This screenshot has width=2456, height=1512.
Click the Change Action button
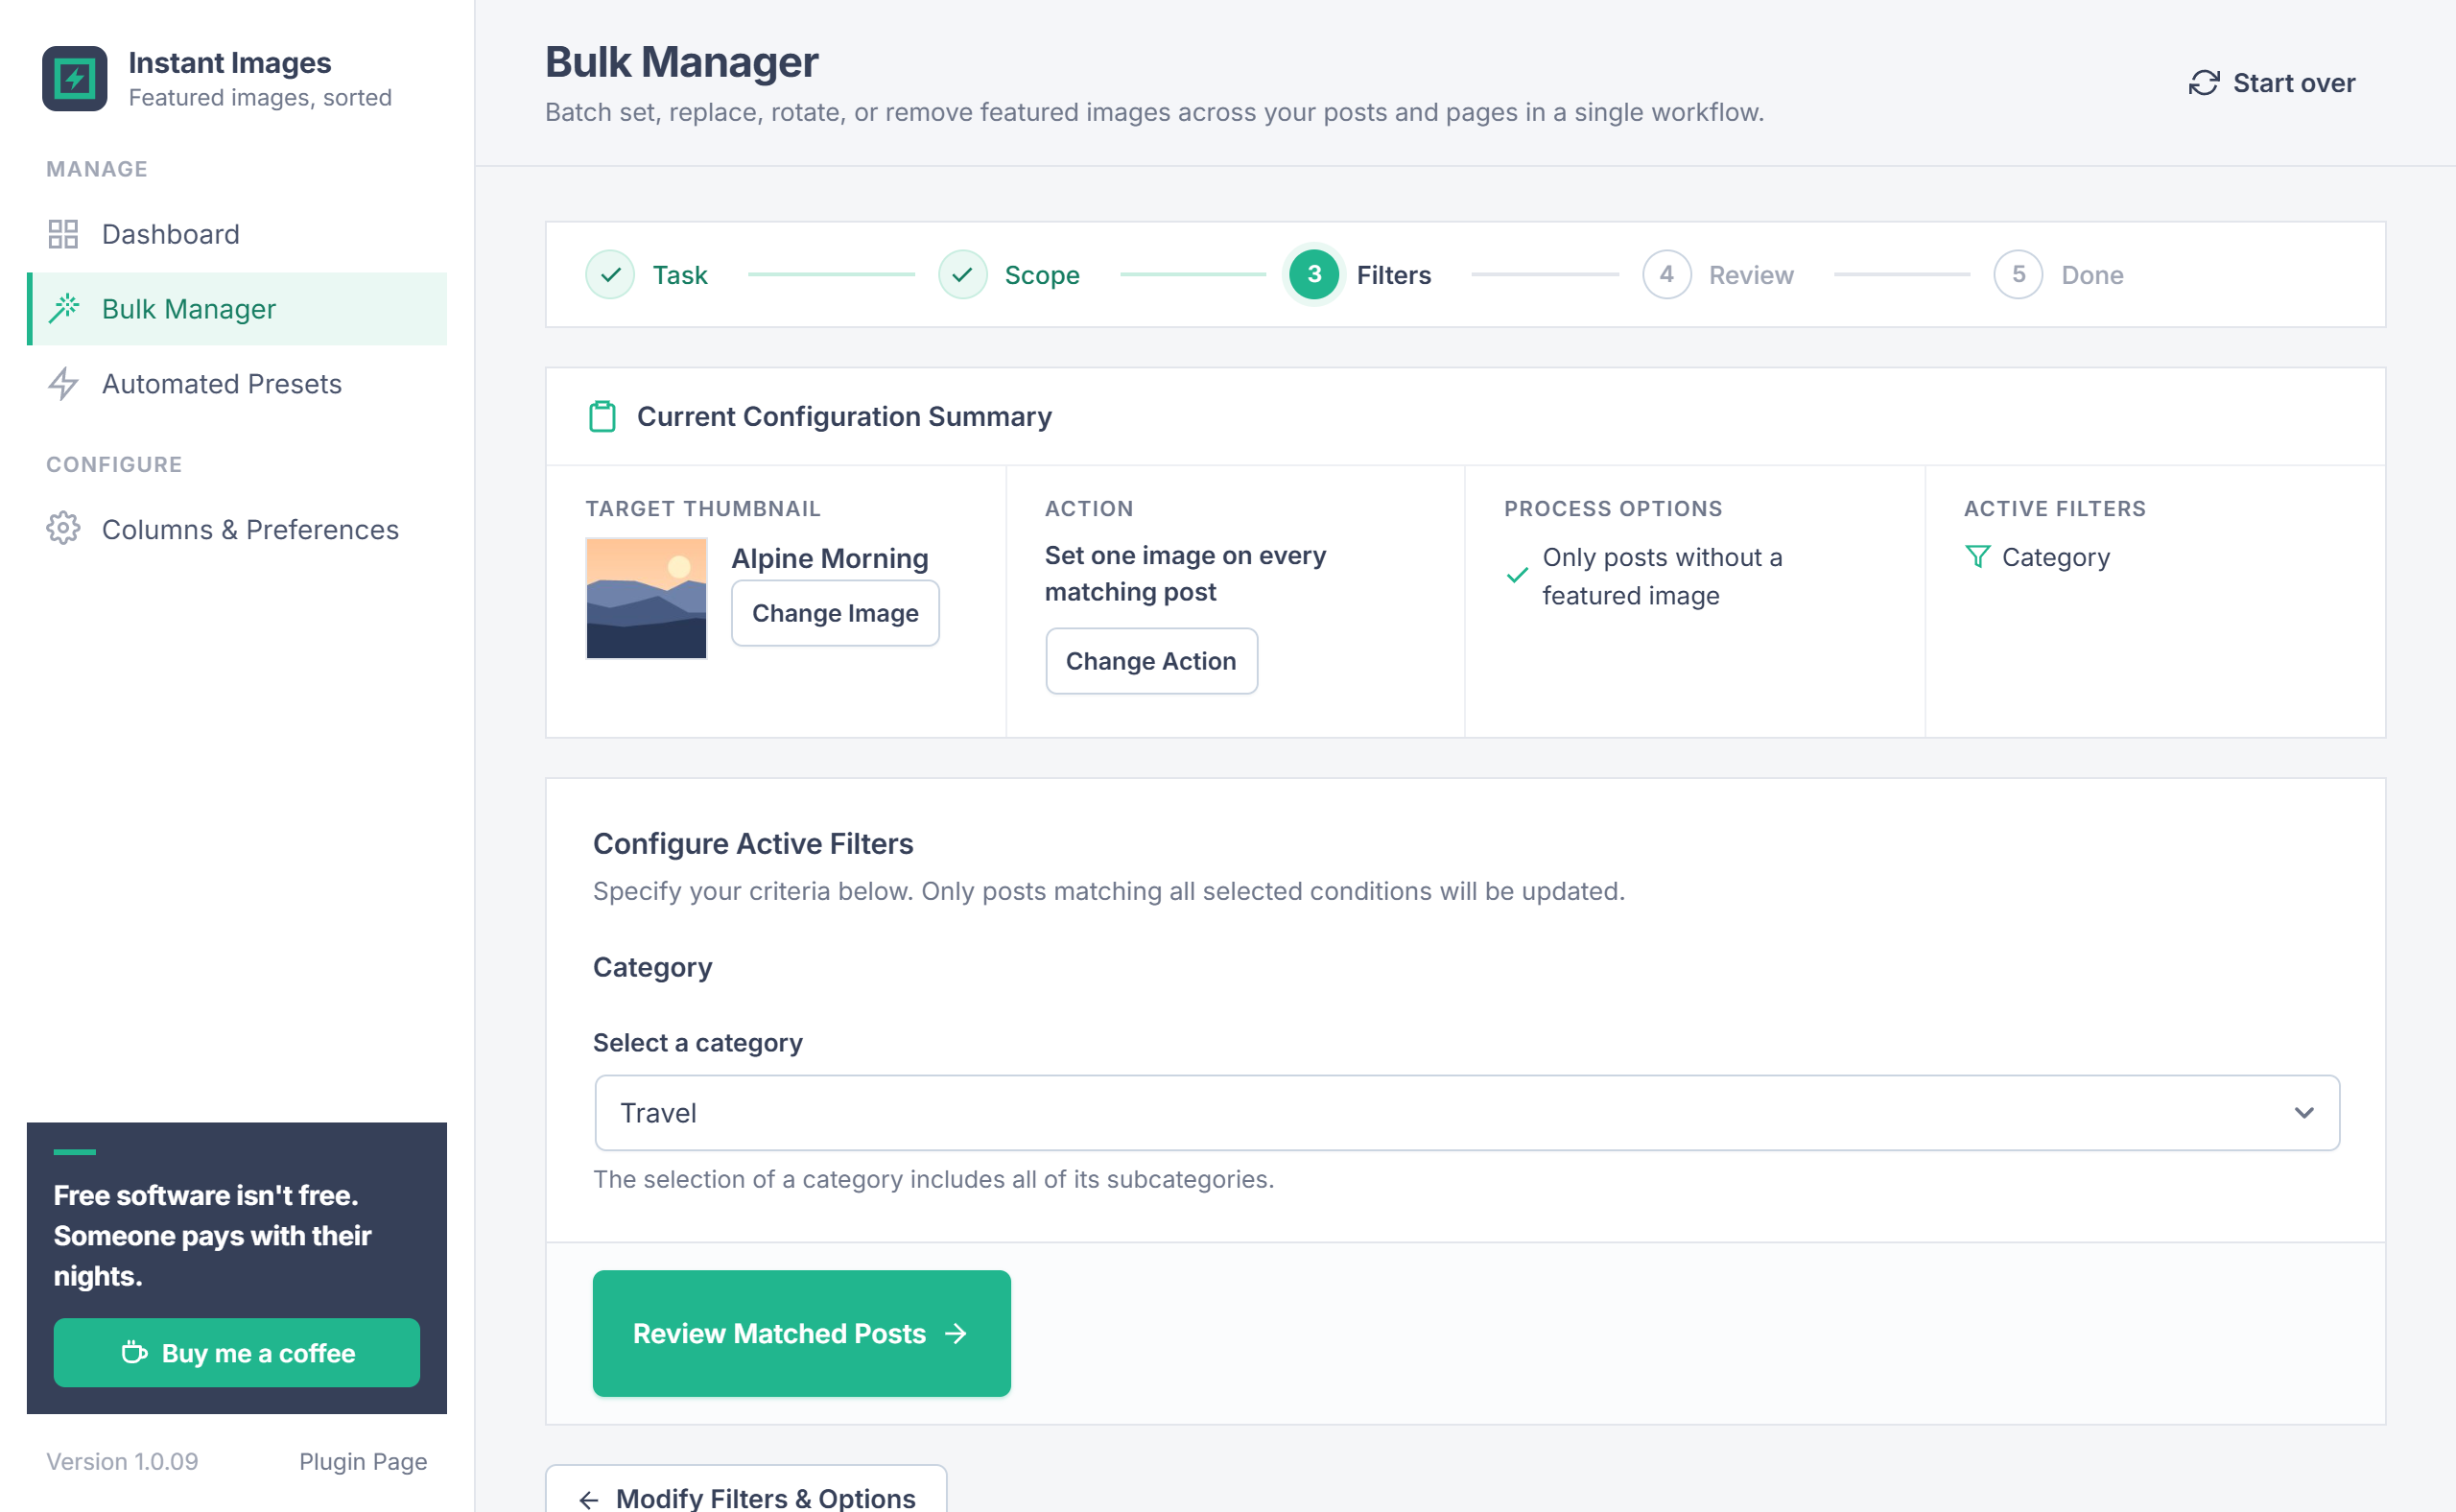tap(1151, 661)
